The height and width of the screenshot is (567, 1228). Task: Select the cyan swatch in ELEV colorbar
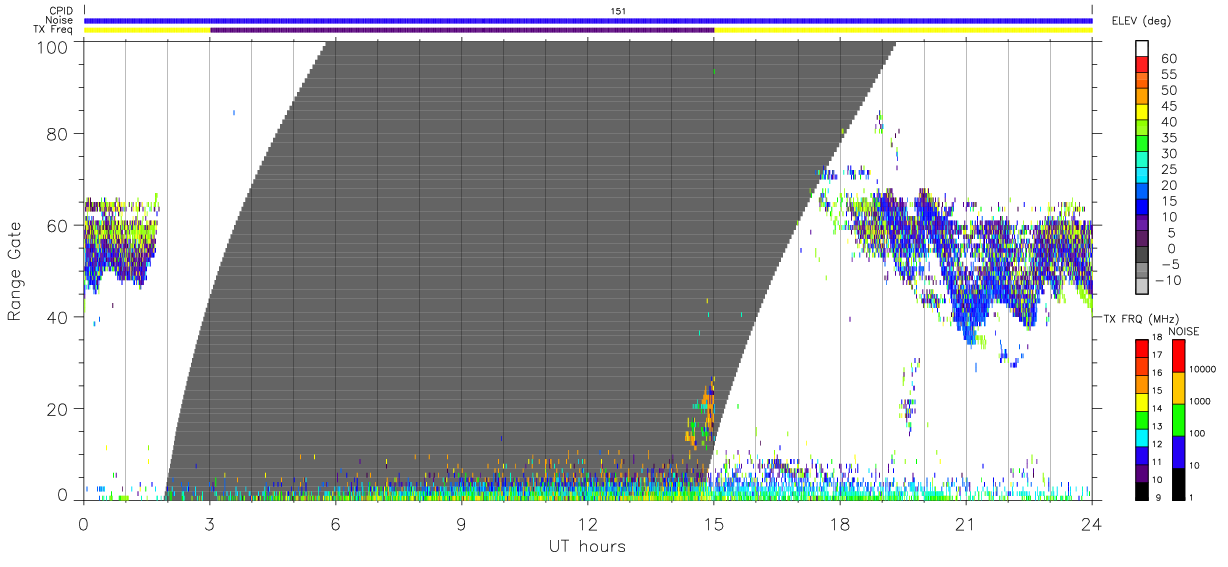tap(1141, 177)
